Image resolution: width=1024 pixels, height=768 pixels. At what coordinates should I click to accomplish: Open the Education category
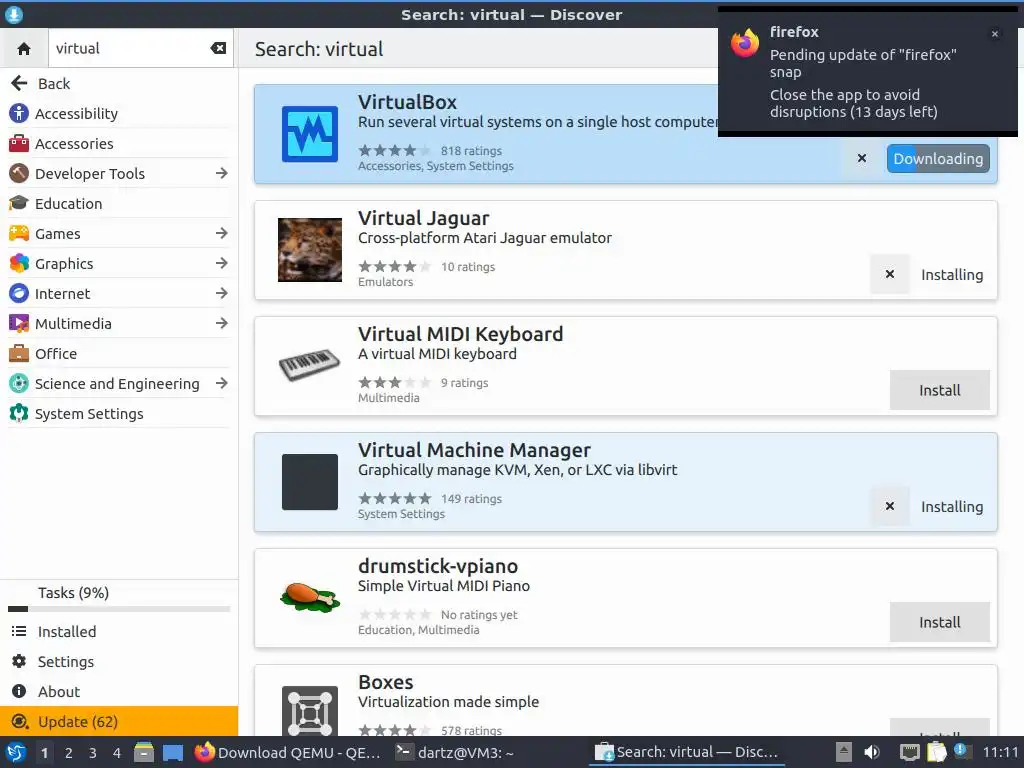click(119, 204)
